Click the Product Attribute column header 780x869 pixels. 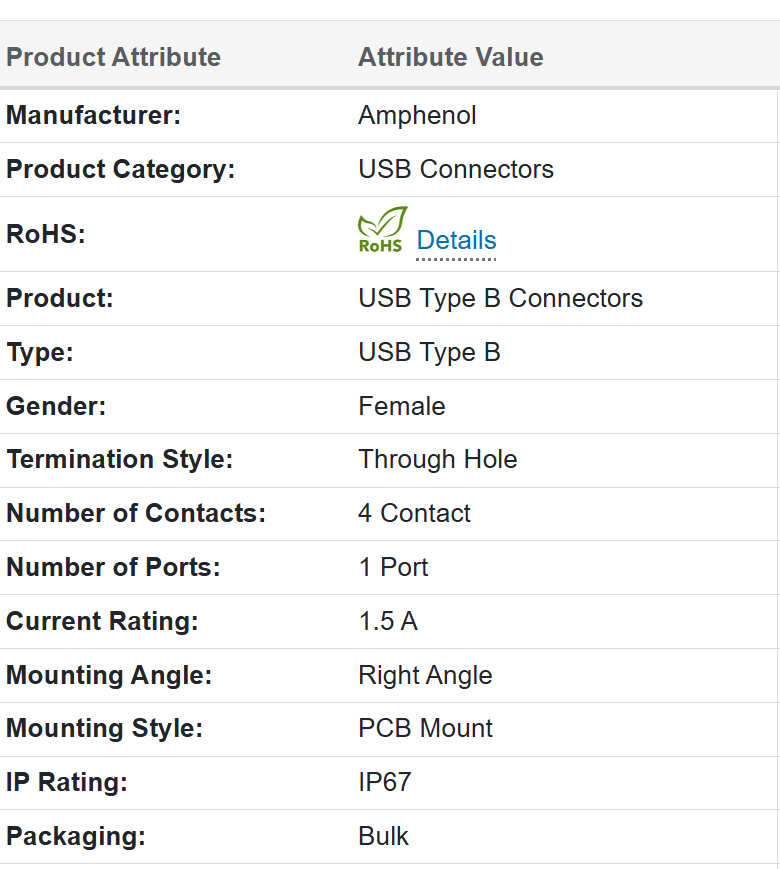(113, 57)
